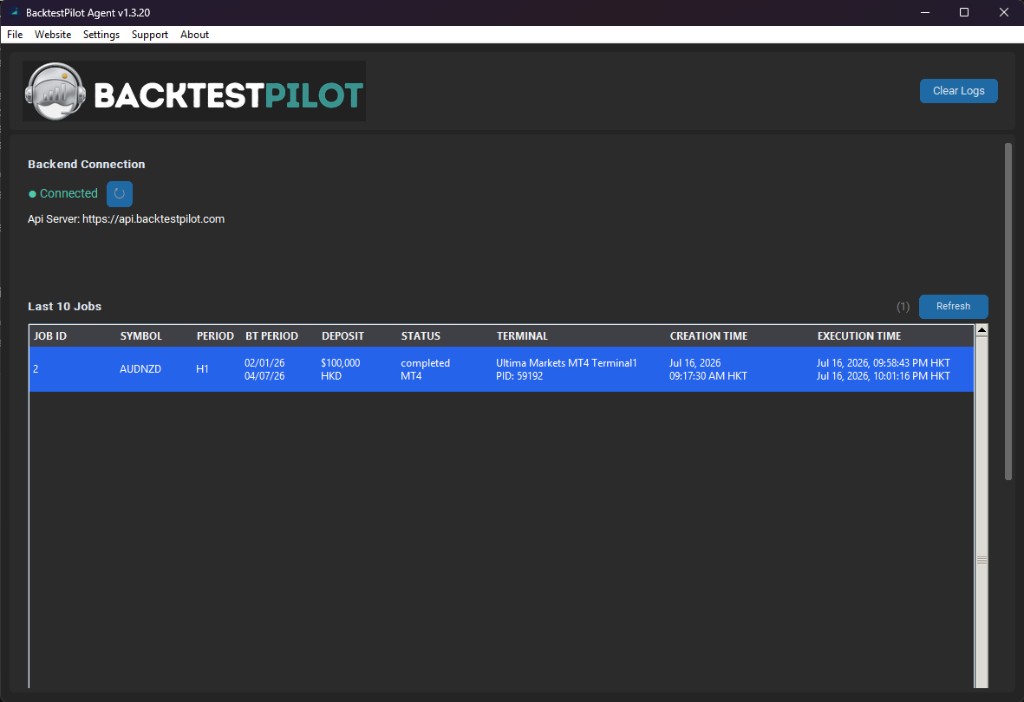Click the jobs table scrollbar grip
The image size is (1024, 702).
[x=981, y=560]
